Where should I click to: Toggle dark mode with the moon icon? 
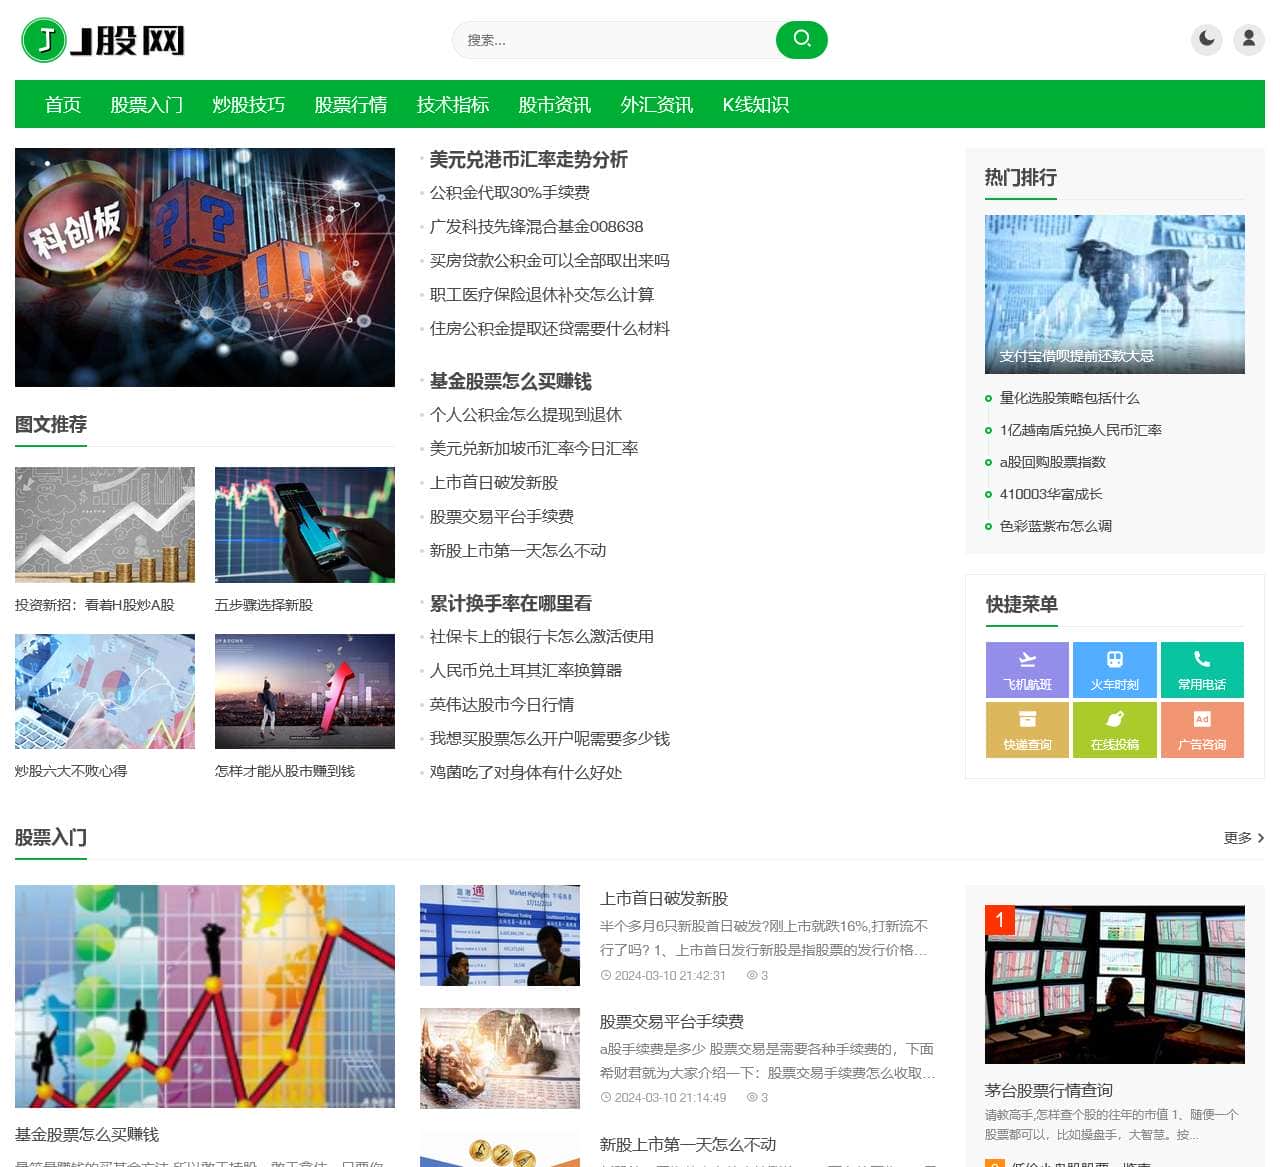(x=1207, y=40)
